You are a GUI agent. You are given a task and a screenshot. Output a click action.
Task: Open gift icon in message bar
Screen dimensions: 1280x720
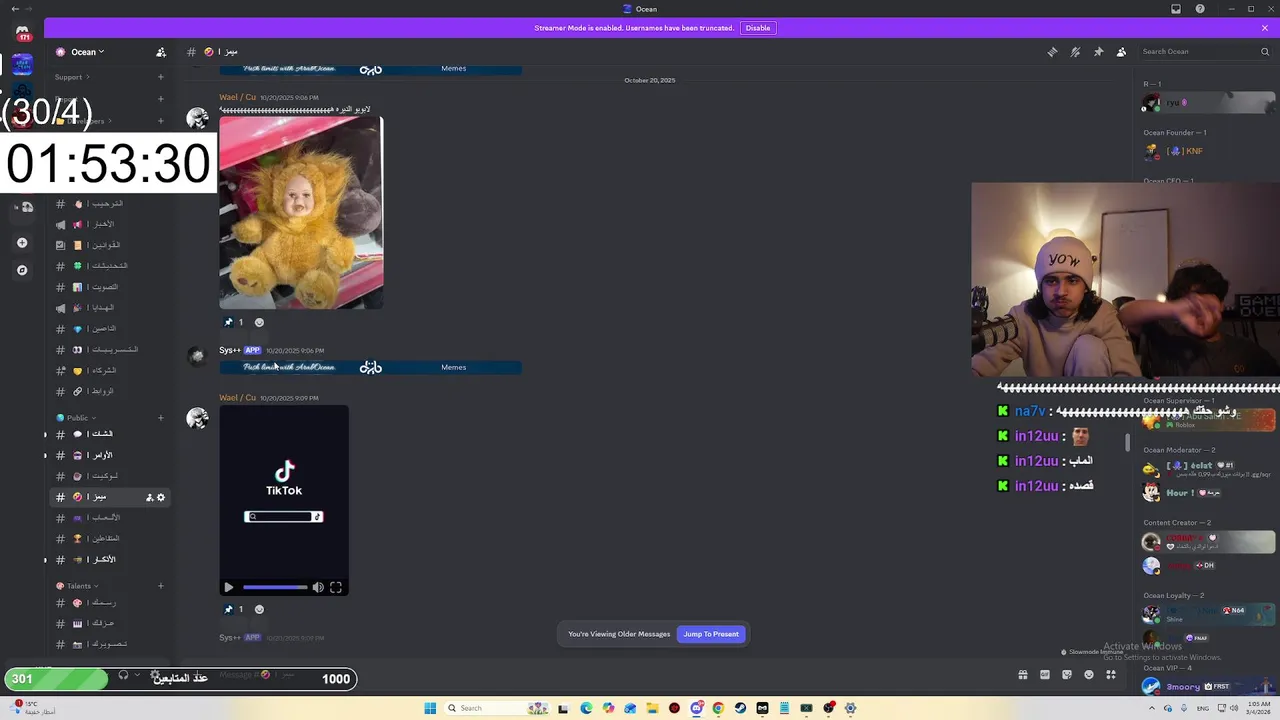(x=1023, y=675)
